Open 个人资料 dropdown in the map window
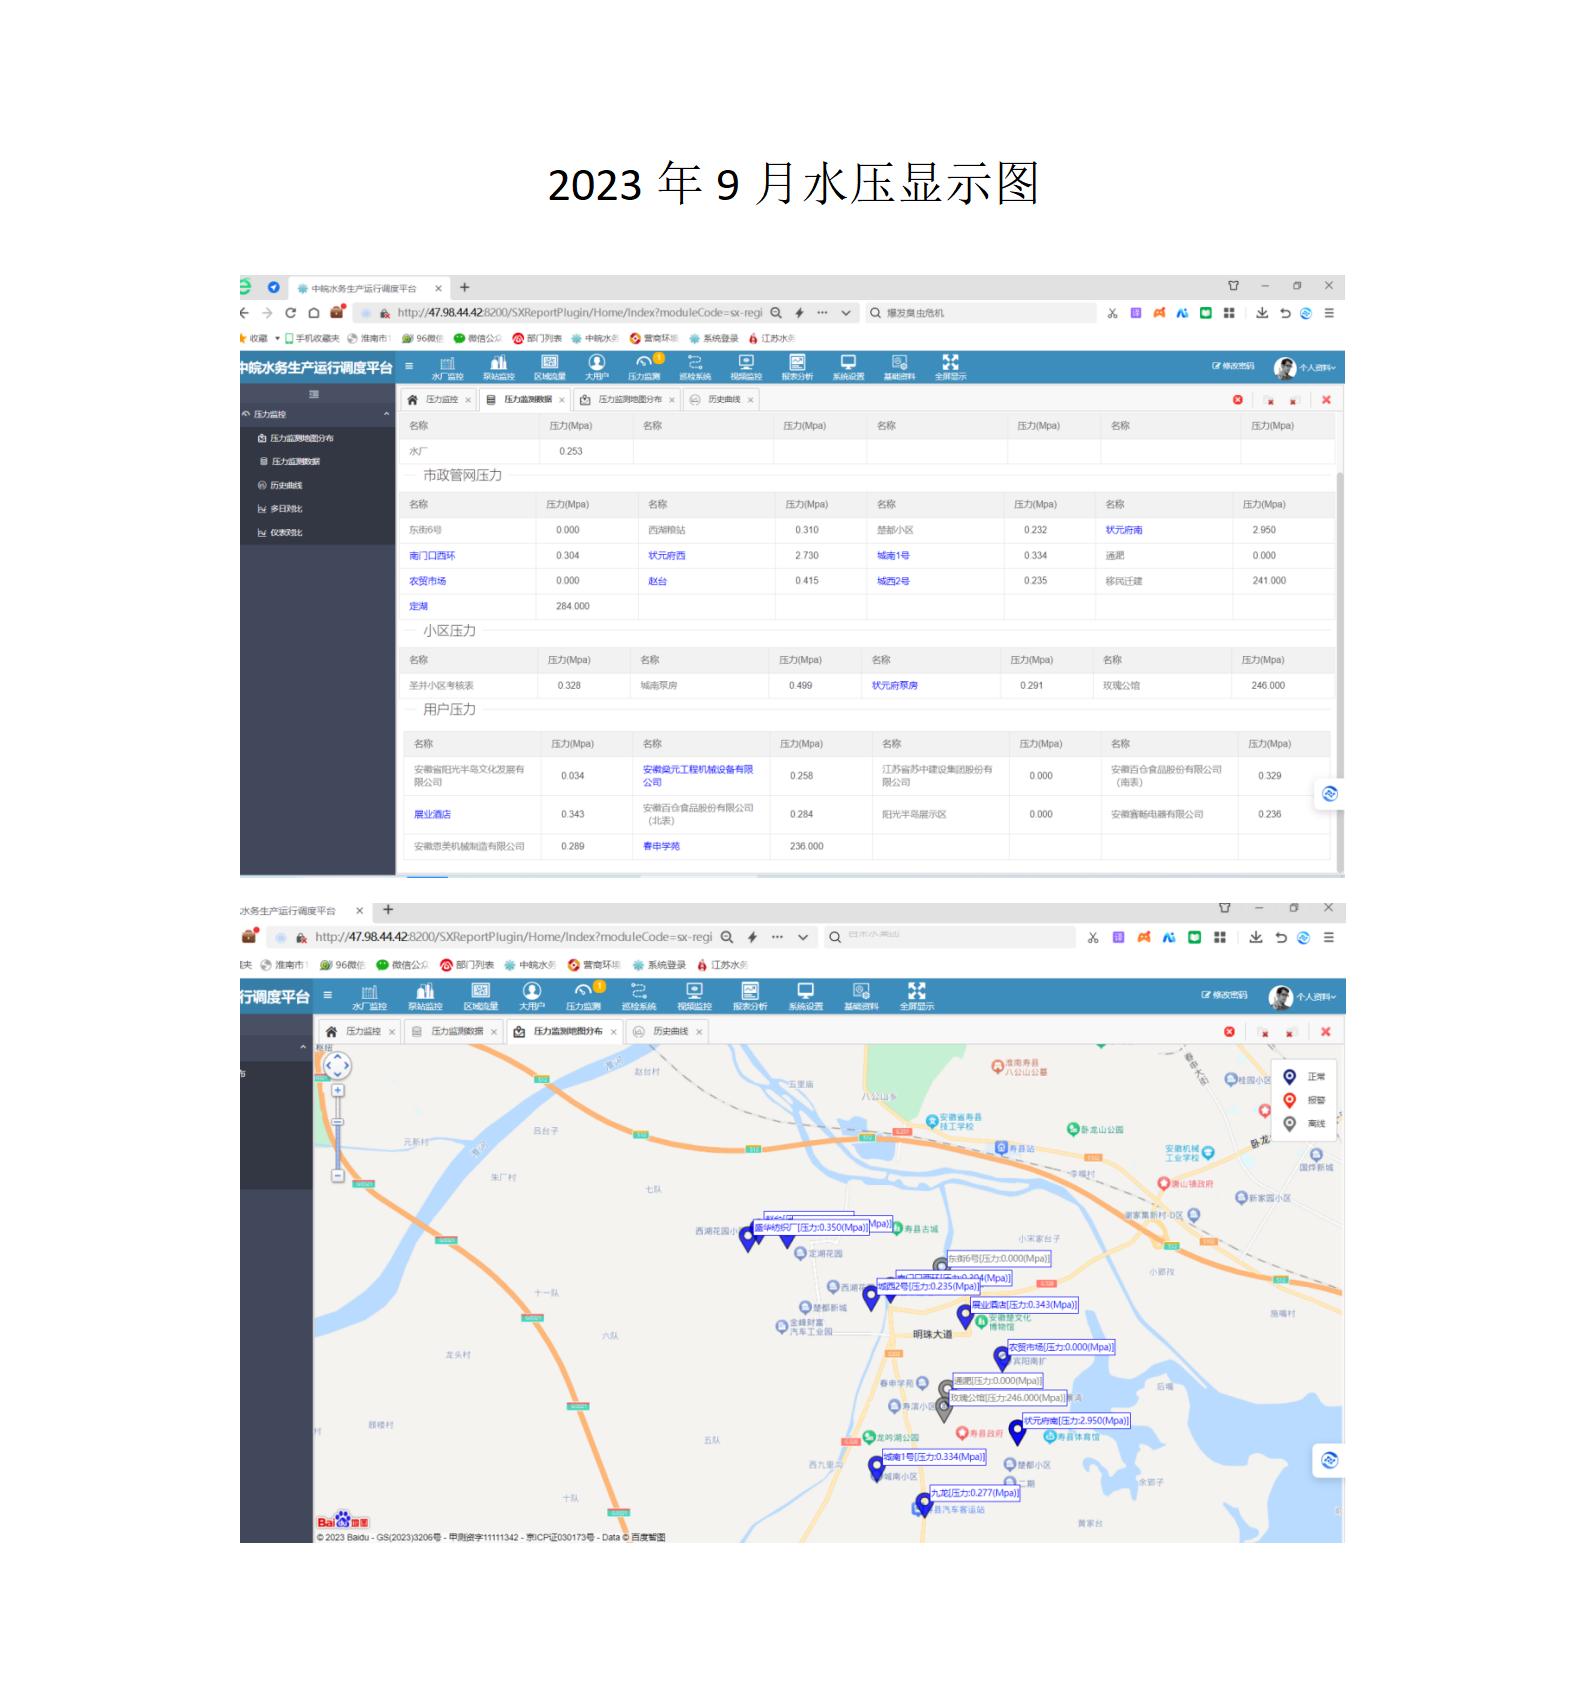Screen dimensions: 1587x1703 tap(1303, 997)
